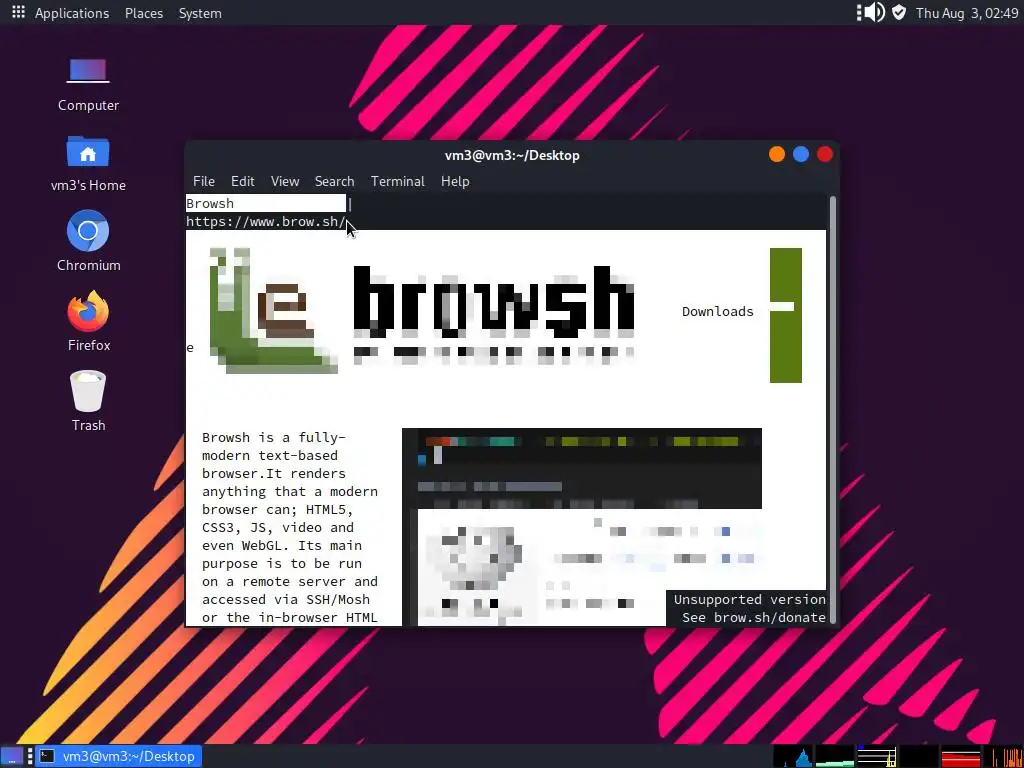This screenshot has width=1024, height=768.
Task: Click the date and time clock
Action: [967, 13]
